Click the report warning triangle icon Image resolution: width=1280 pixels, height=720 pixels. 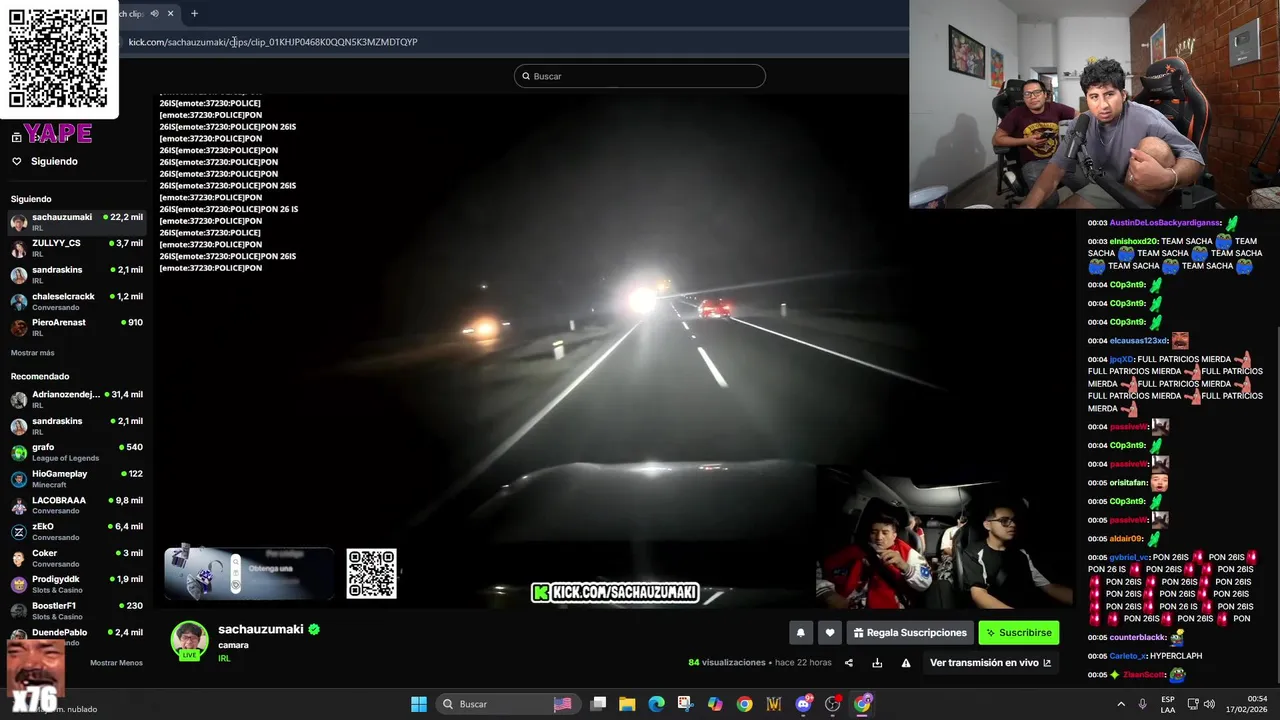point(906,663)
